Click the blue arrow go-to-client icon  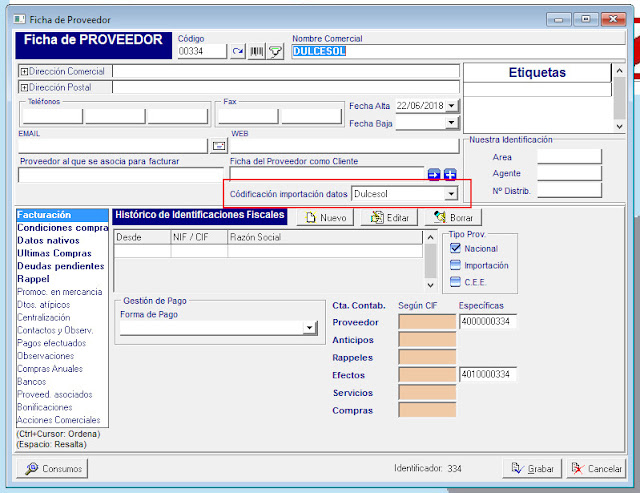coord(434,175)
